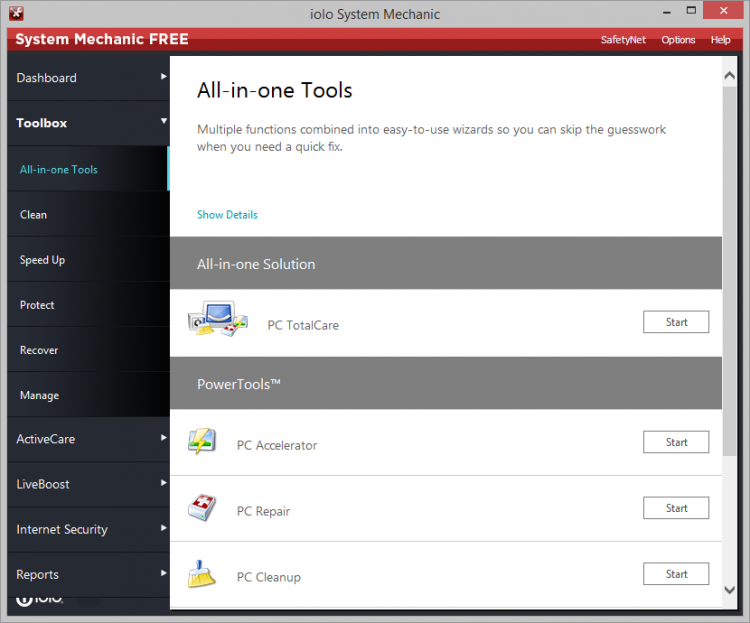Click the vertical scrollbar thumb
The width and height of the screenshot is (750, 623).
(x=729, y=271)
